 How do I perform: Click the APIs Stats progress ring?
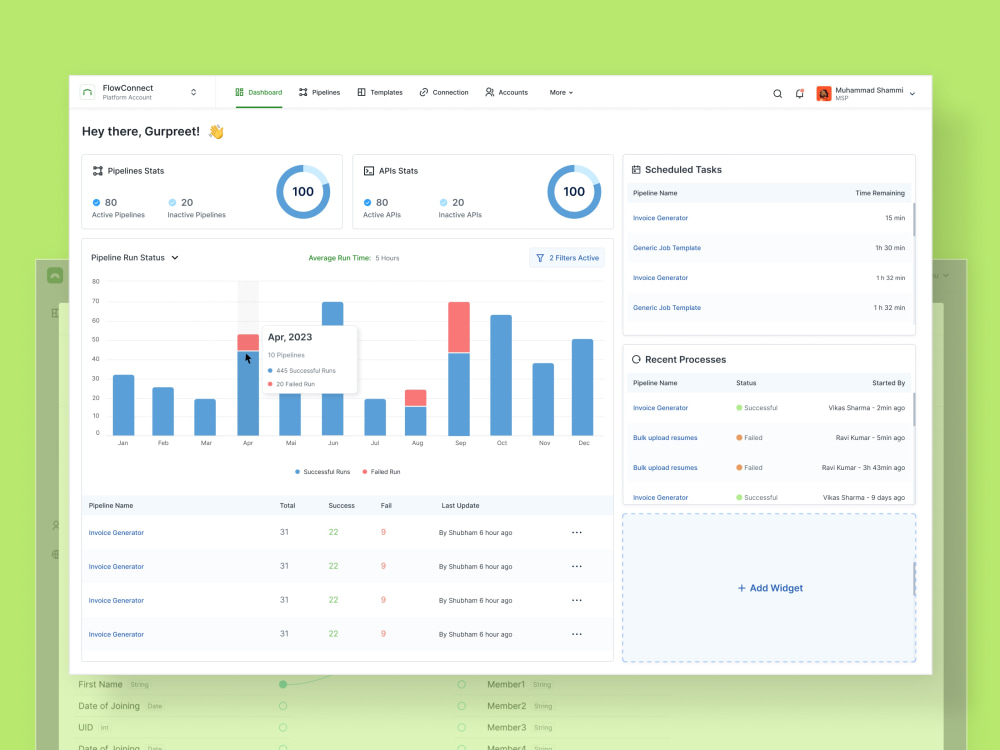pos(574,191)
